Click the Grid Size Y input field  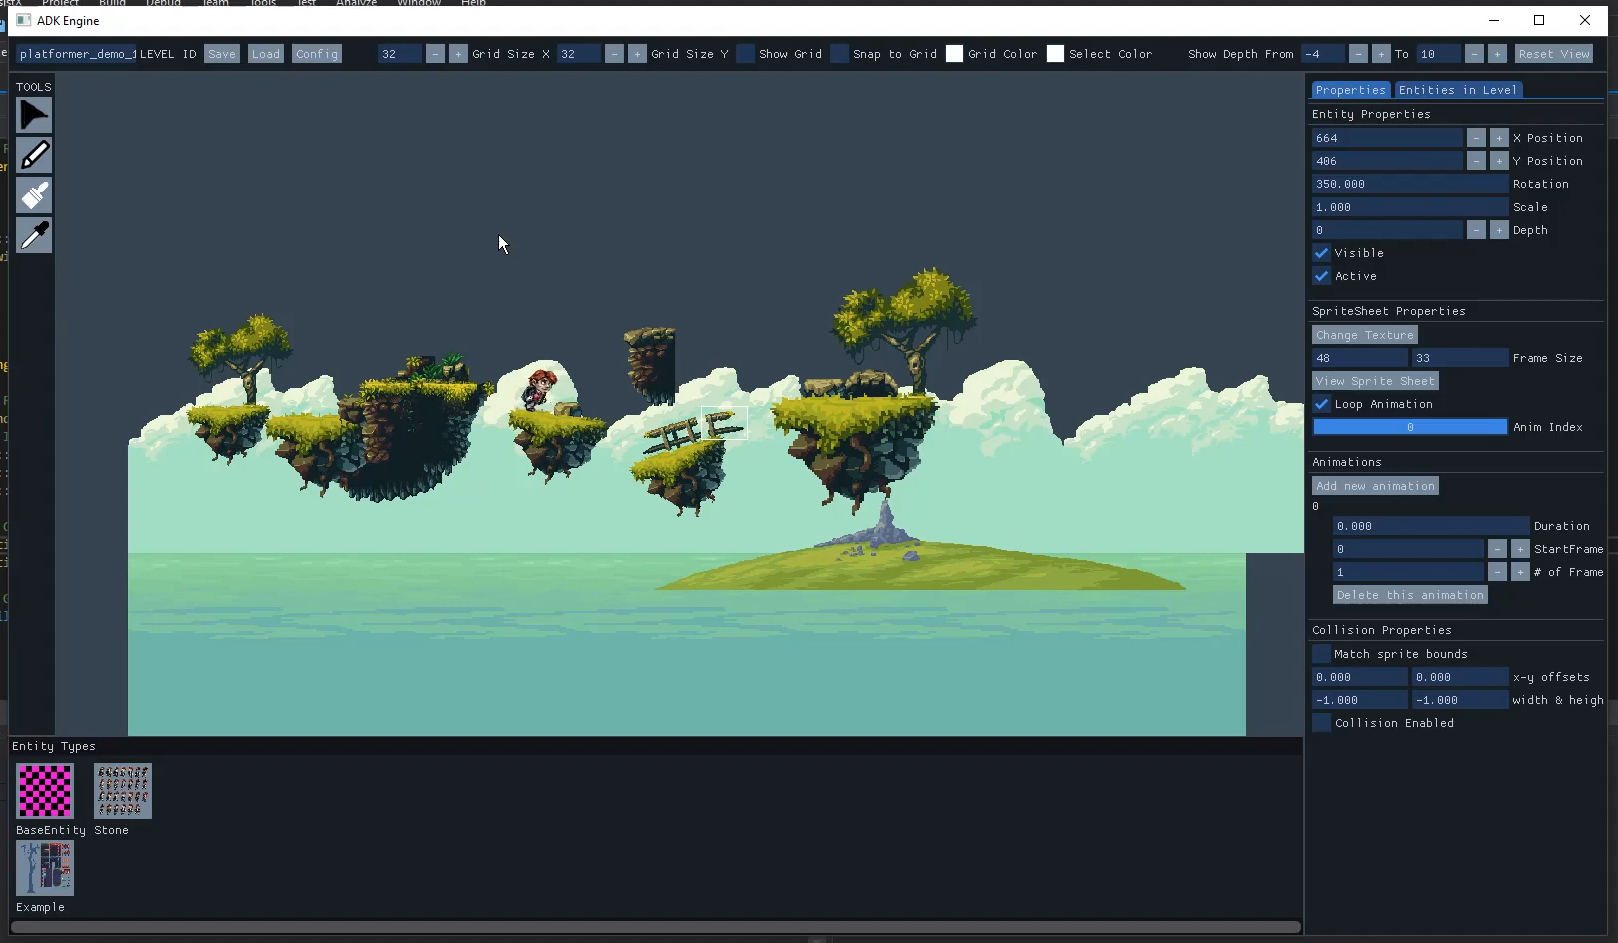578,54
